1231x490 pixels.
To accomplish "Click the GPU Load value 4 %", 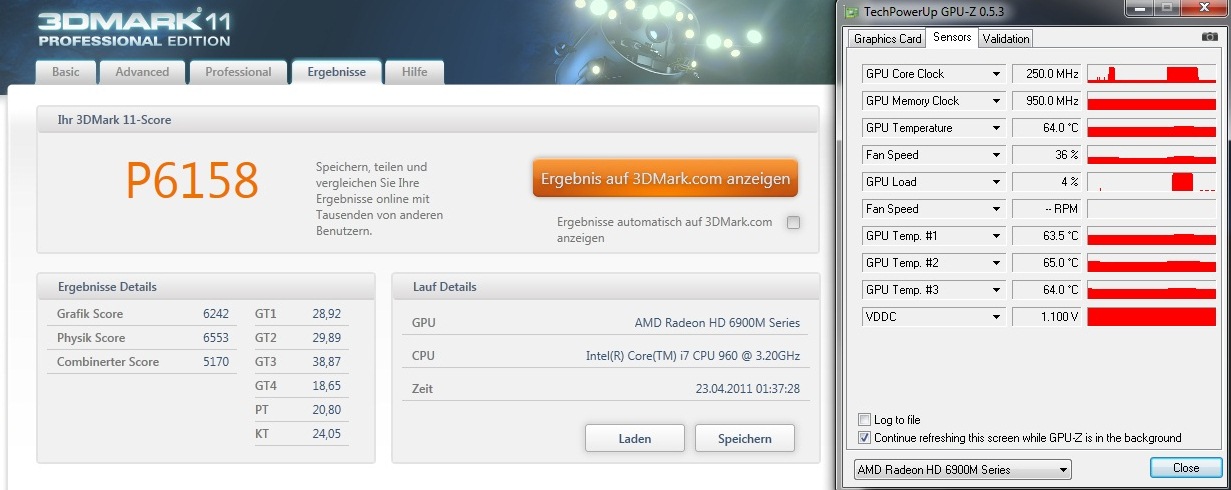I will pyautogui.click(x=1046, y=182).
